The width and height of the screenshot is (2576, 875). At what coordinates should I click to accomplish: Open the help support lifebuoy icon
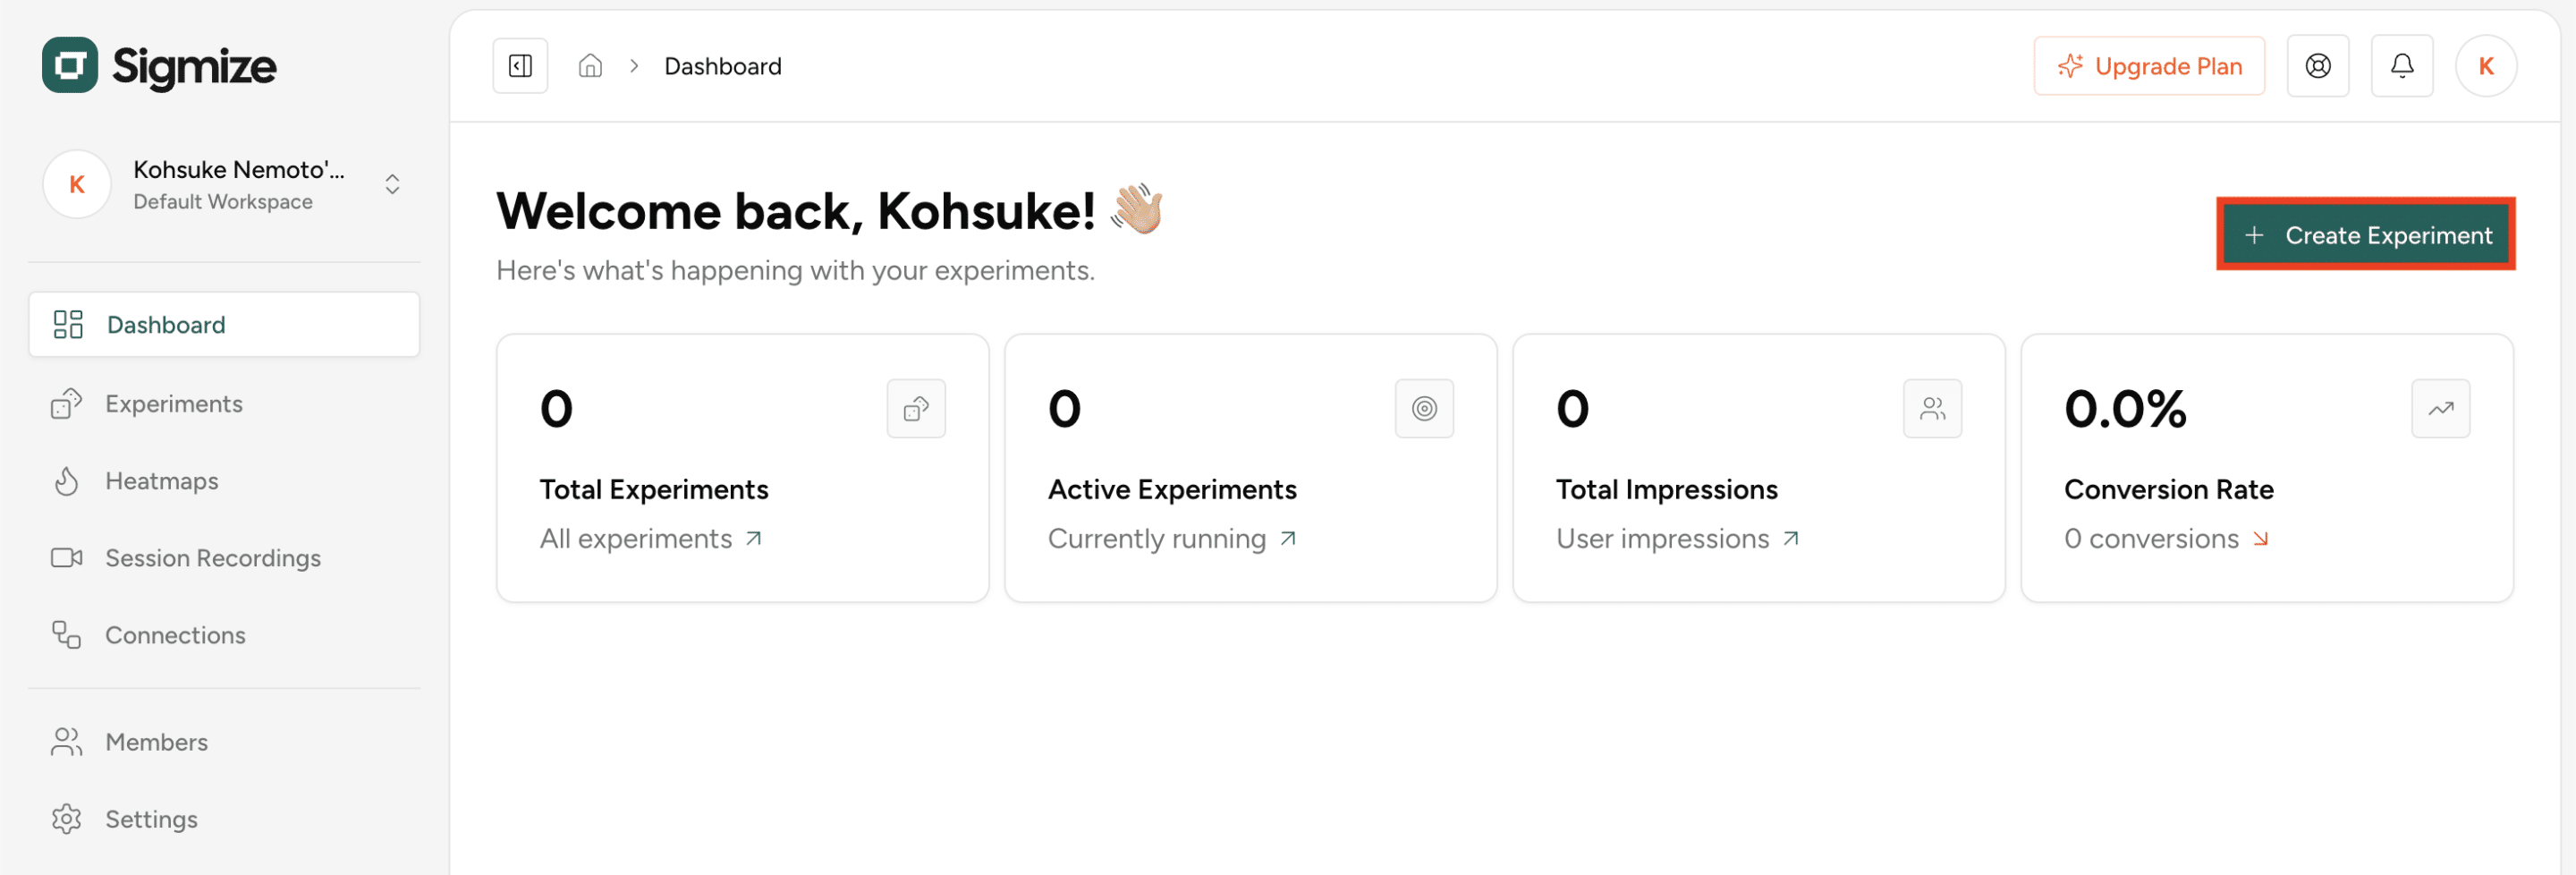(2317, 66)
